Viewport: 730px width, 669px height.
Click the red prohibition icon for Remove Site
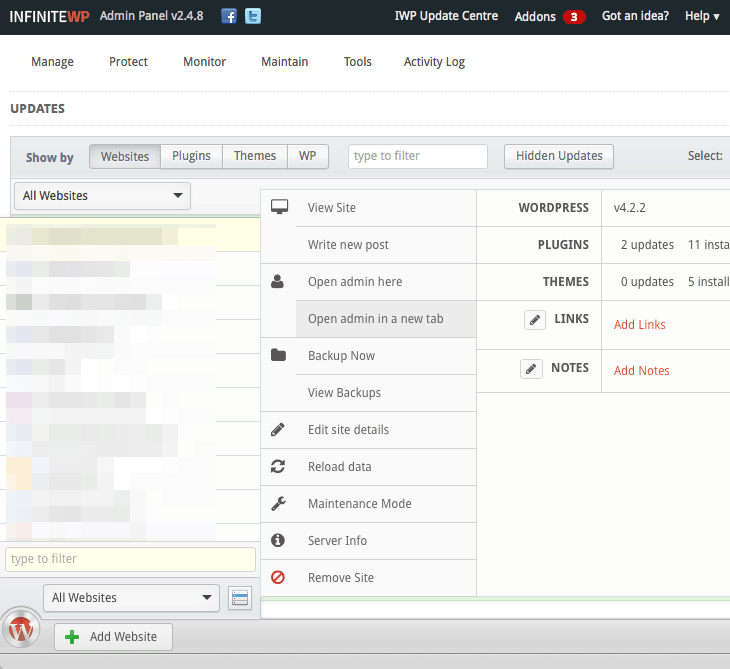click(278, 577)
